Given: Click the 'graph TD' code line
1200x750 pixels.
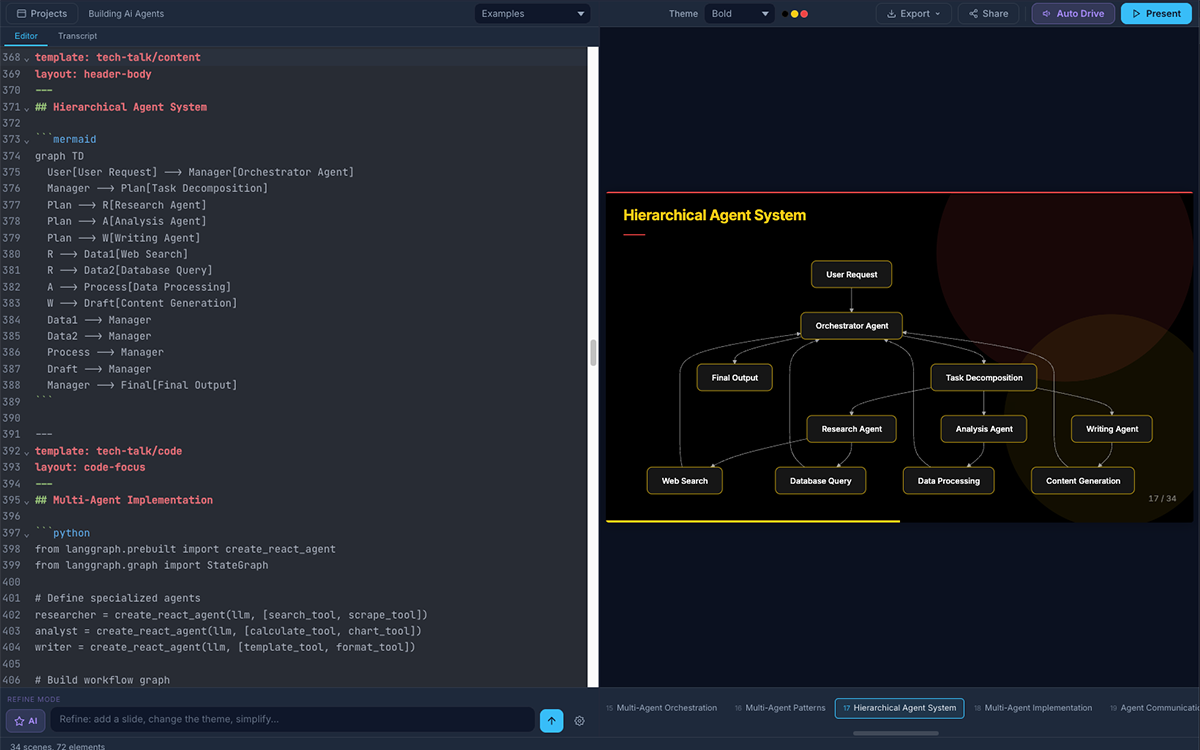Looking at the screenshot, I should point(60,156).
